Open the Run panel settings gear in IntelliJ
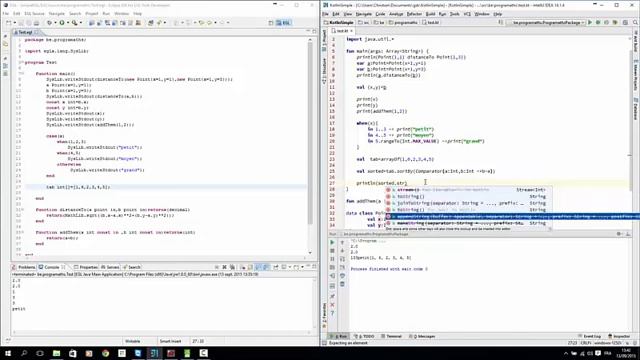The height and width of the screenshot is (360, 640). click(619, 234)
